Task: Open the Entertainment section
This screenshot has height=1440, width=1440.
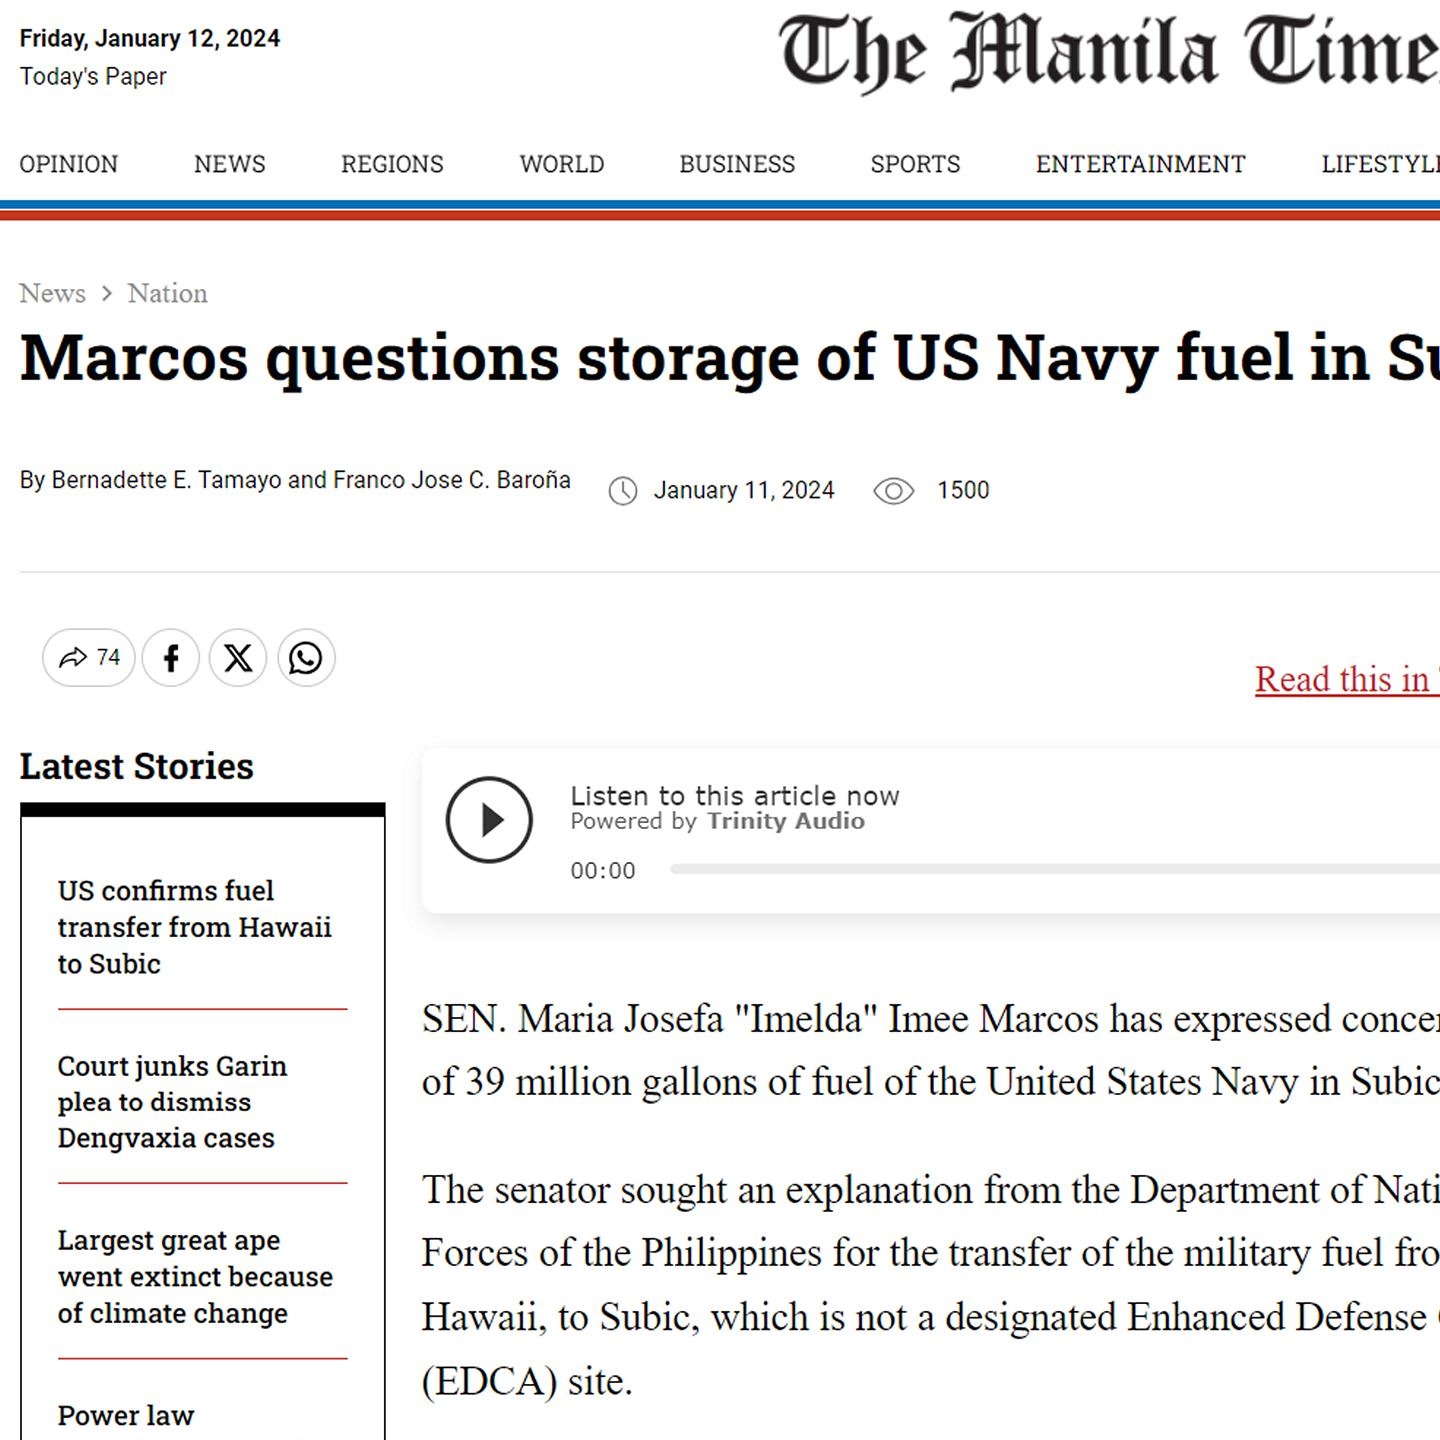Action: (x=1140, y=164)
